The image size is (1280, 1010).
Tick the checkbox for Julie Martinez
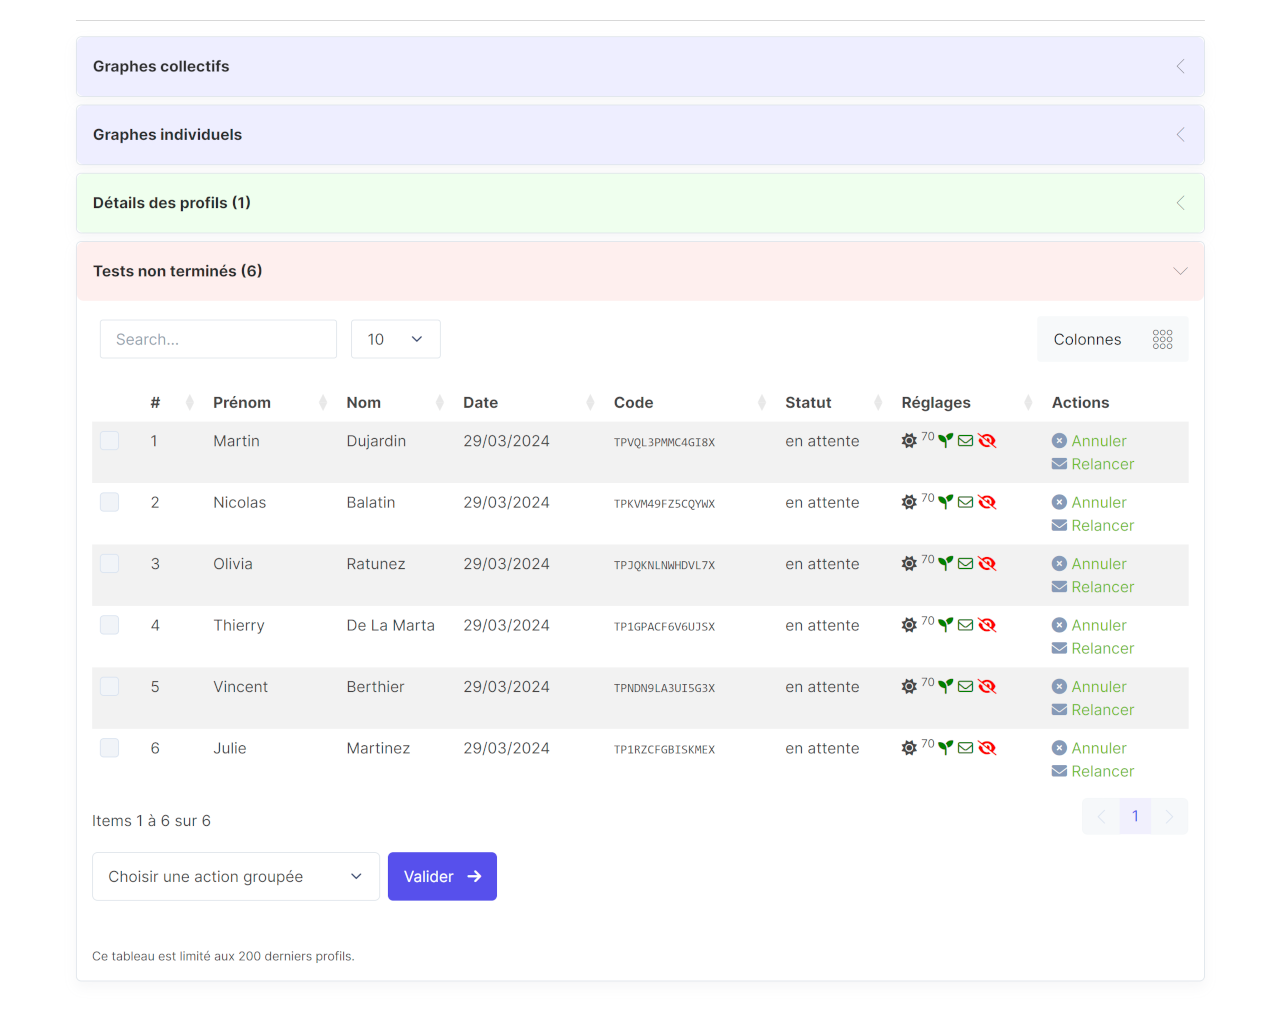110,748
